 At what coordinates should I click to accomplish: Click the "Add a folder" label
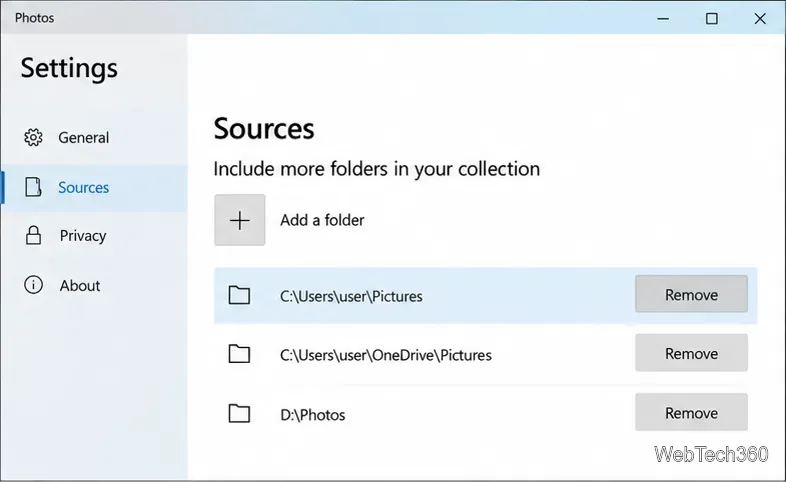click(322, 220)
